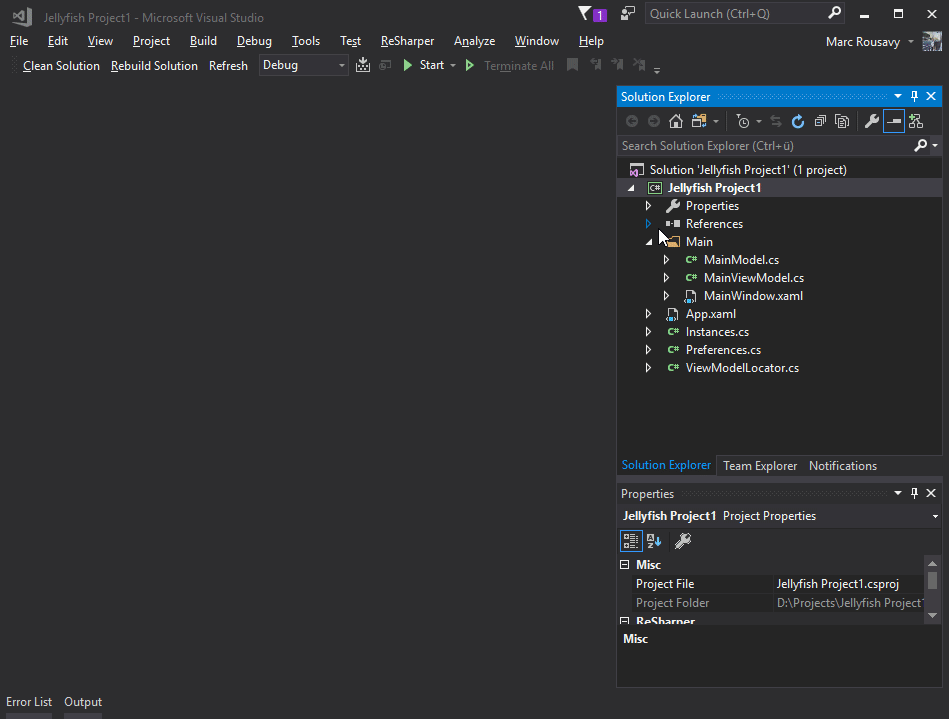
Task: Click the notifications flag icon
Action: coord(585,13)
